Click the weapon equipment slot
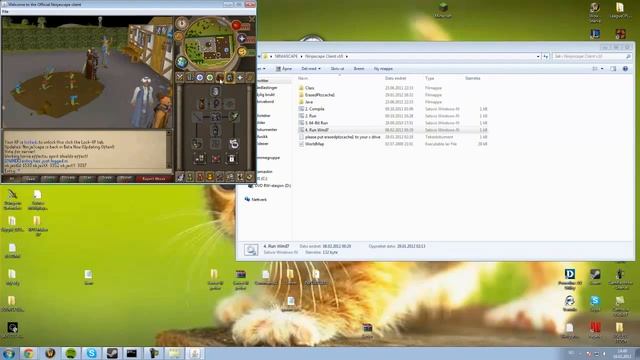This screenshot has height=360, width=640. tap(197, 117)
